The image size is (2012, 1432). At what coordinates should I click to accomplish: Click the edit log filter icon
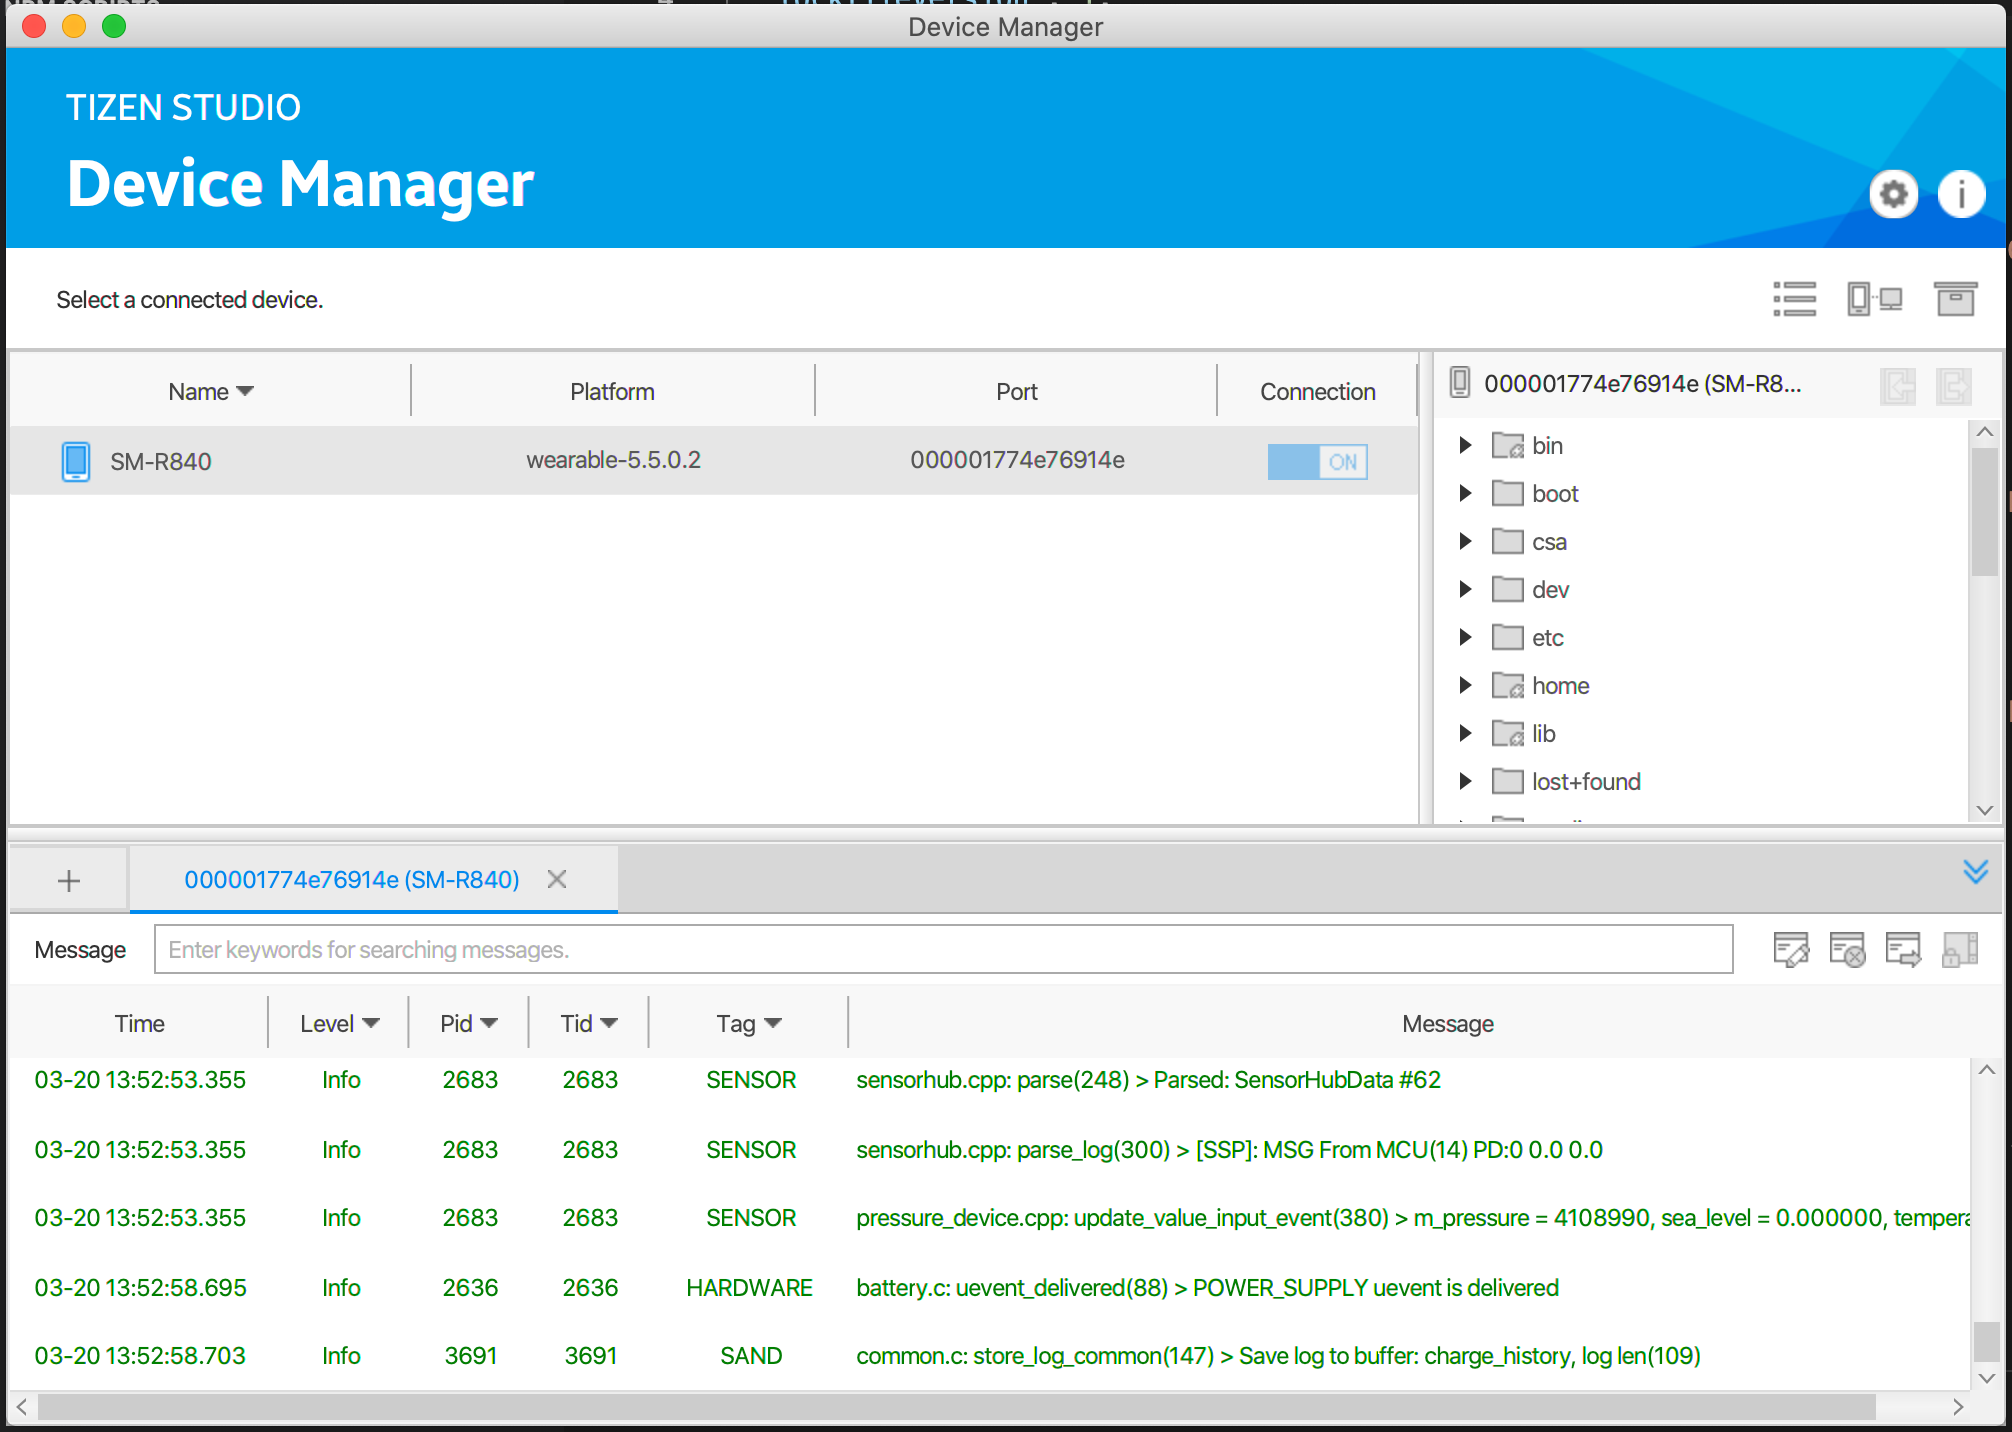click(1790, 949)
